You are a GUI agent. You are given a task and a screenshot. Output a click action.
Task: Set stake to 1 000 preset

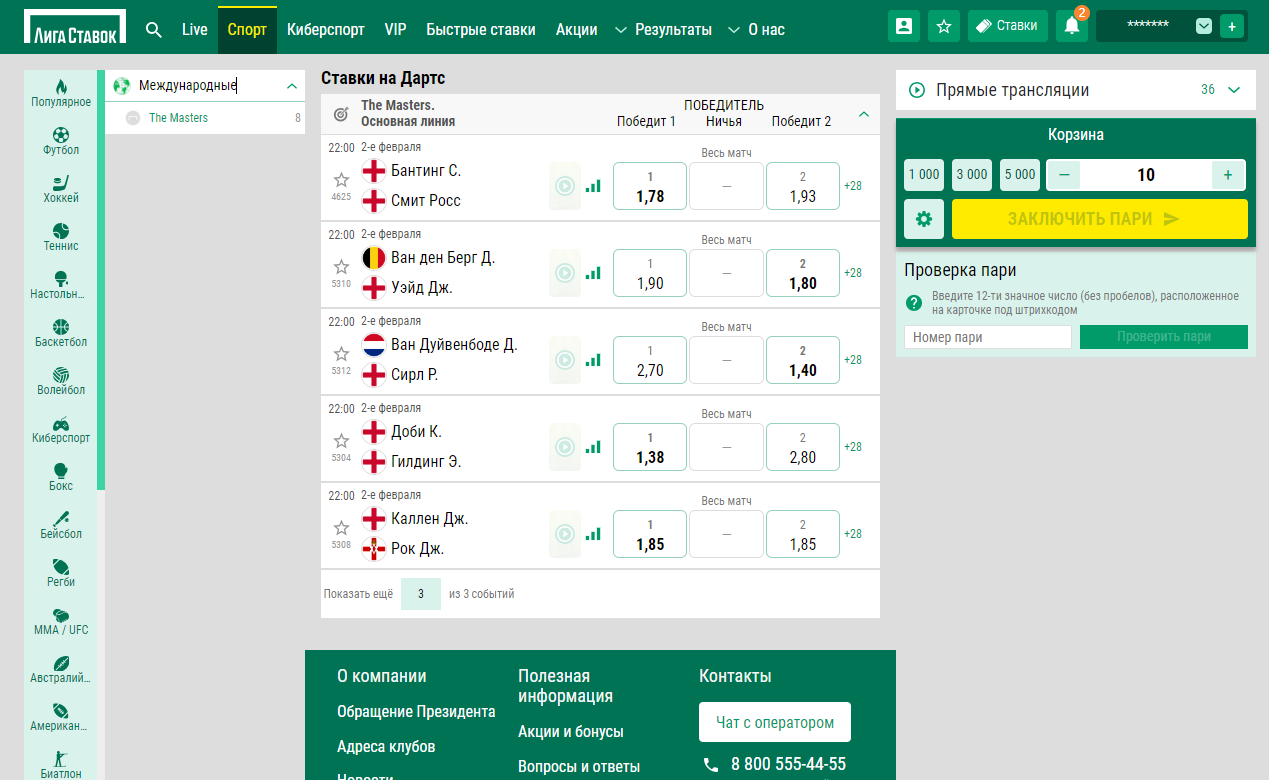coord(924,175)
